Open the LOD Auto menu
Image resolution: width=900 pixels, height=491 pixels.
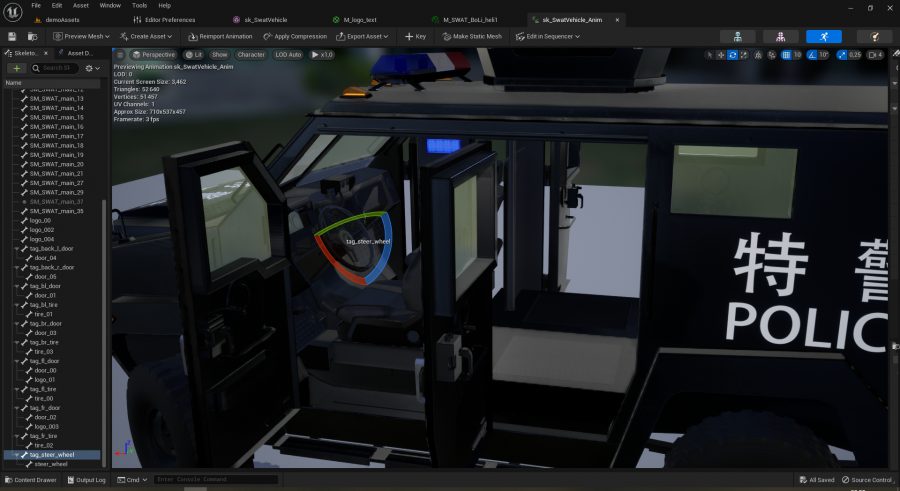288,55
